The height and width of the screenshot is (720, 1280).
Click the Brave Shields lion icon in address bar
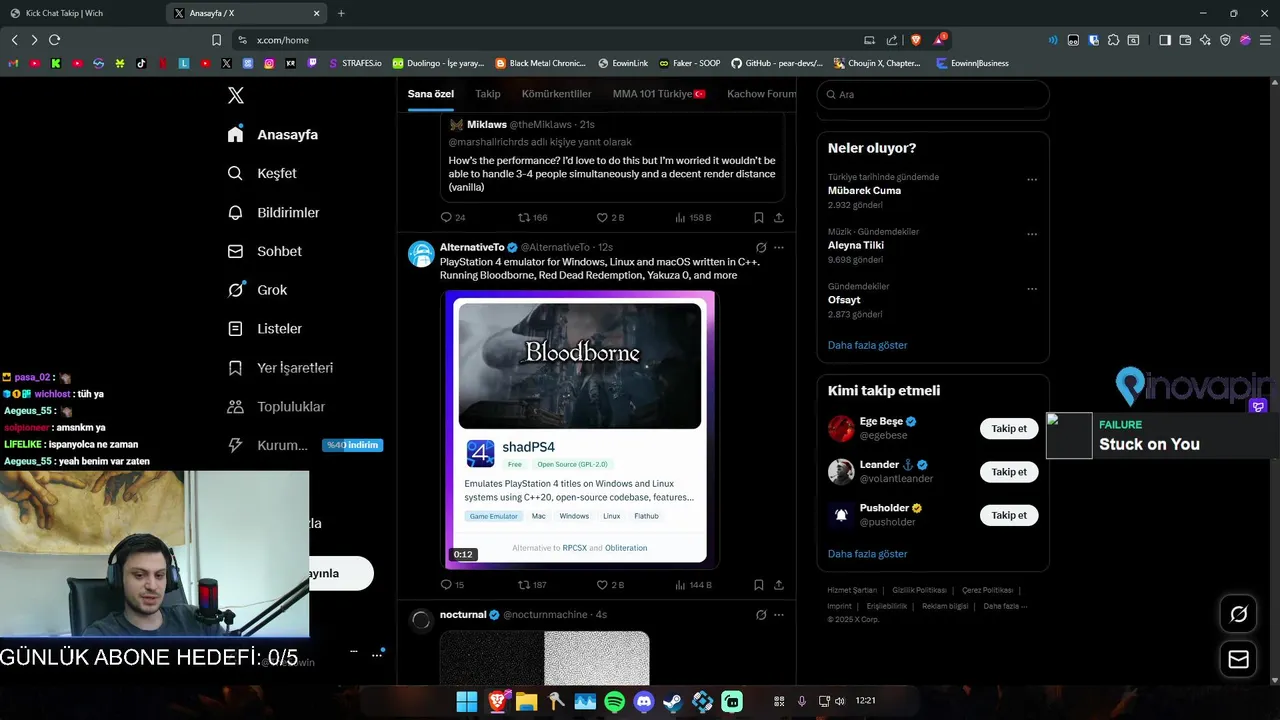[x=915, y=40]
